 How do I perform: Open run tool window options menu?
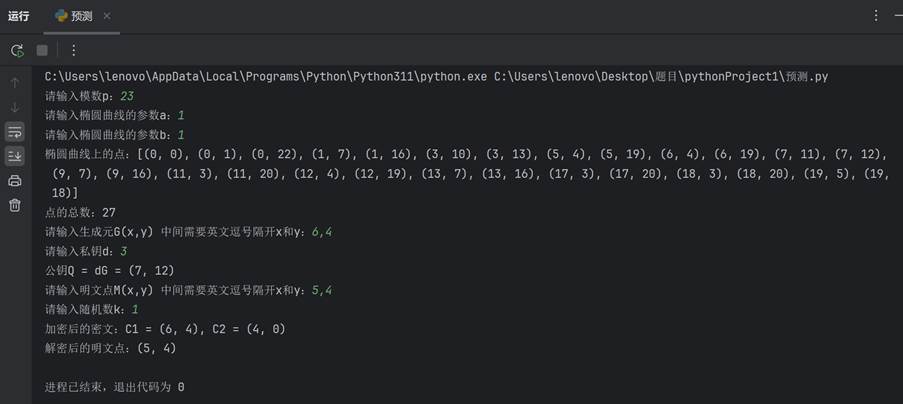click(876, 16)
